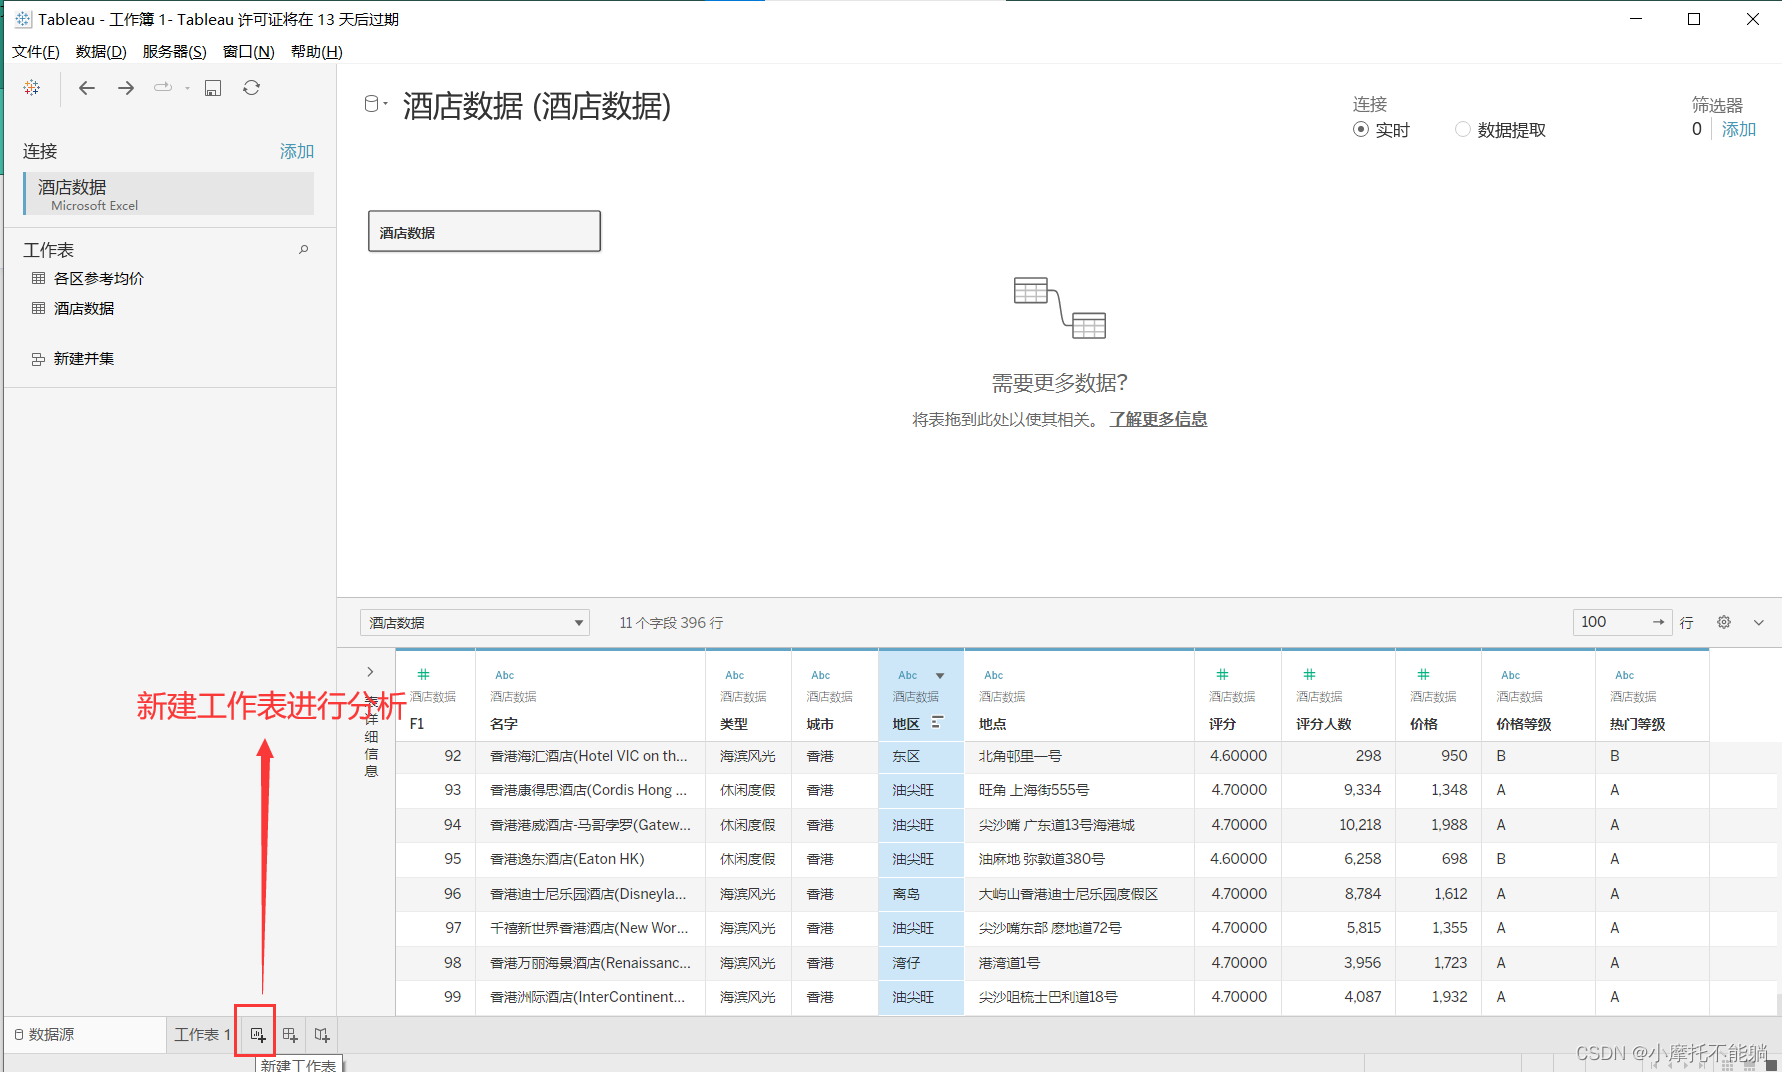Viewport: 1782px width, 1072px height.
Task: Open the 帮助(H) menu
Action: point(317,52)
